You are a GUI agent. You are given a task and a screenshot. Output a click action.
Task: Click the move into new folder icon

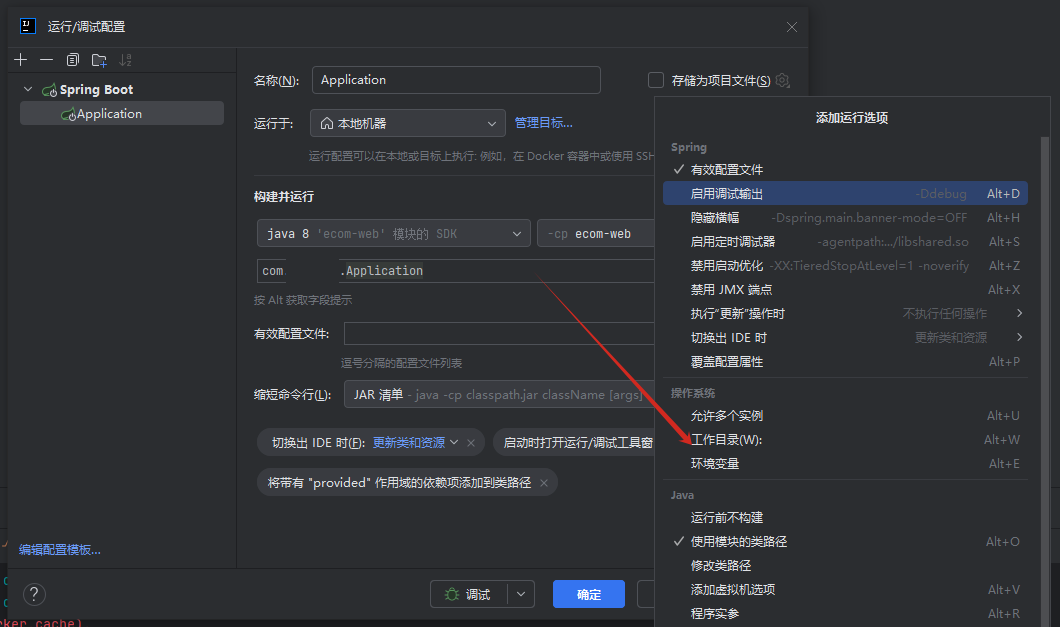99,60
